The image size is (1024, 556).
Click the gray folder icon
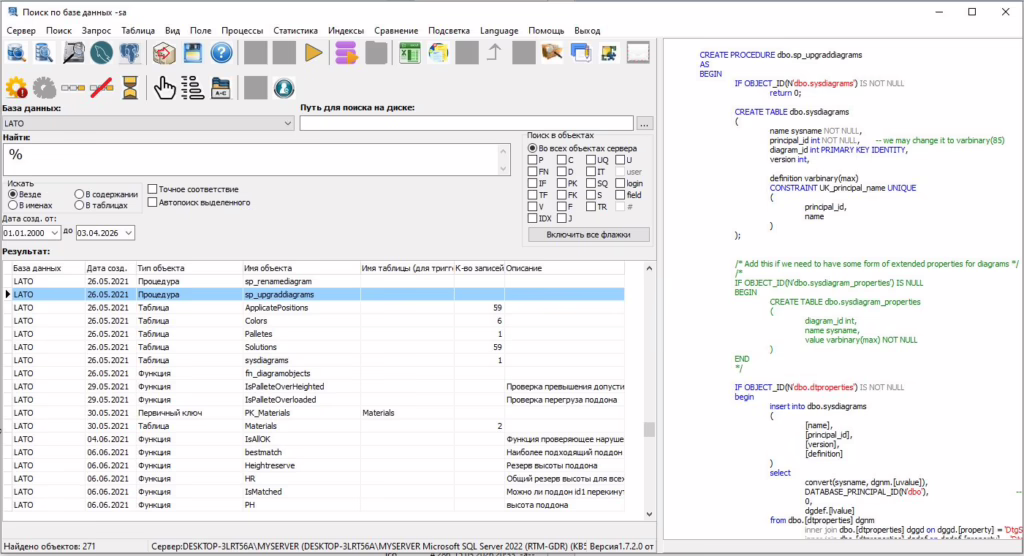click(x=376, y=53)
